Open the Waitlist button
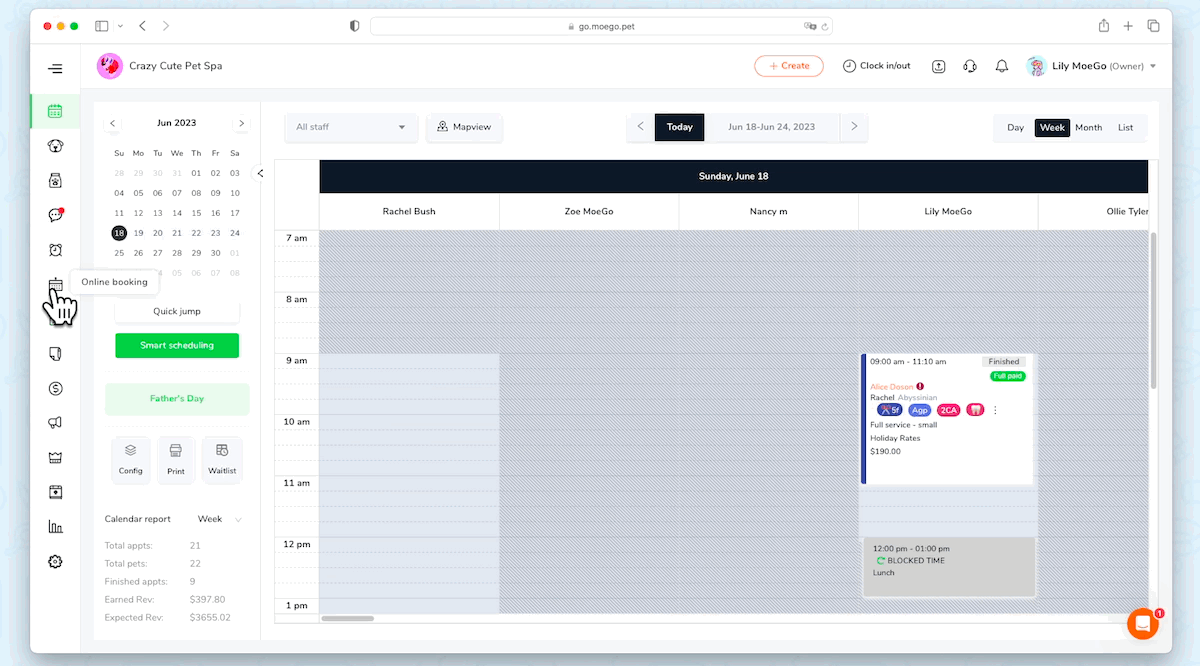Viewport: 1200px width, 666px height. click(x=222, y=460)
